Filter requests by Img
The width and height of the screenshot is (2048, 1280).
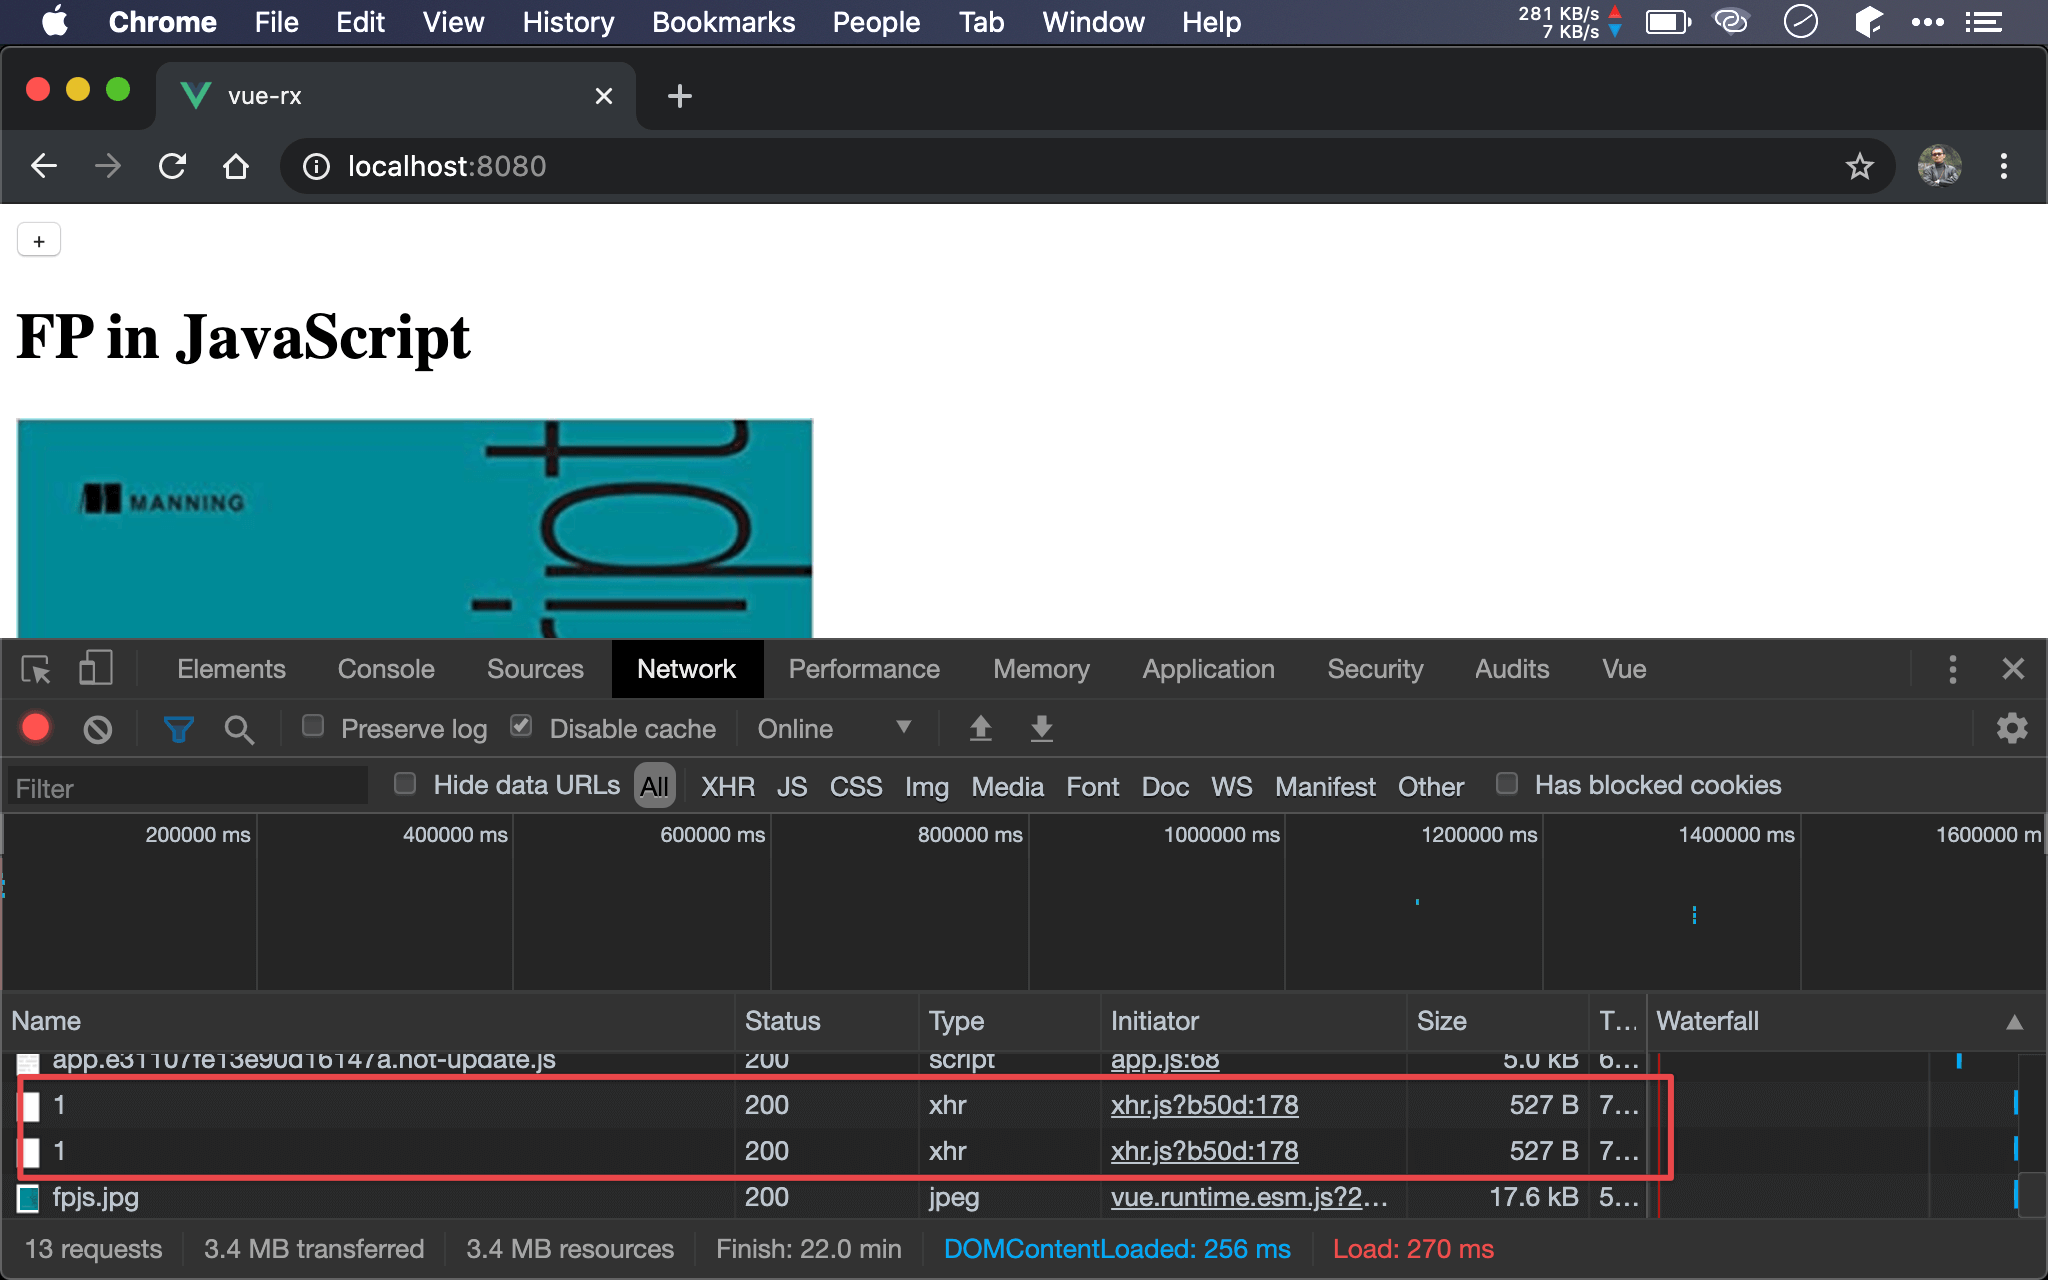(926, 787)
